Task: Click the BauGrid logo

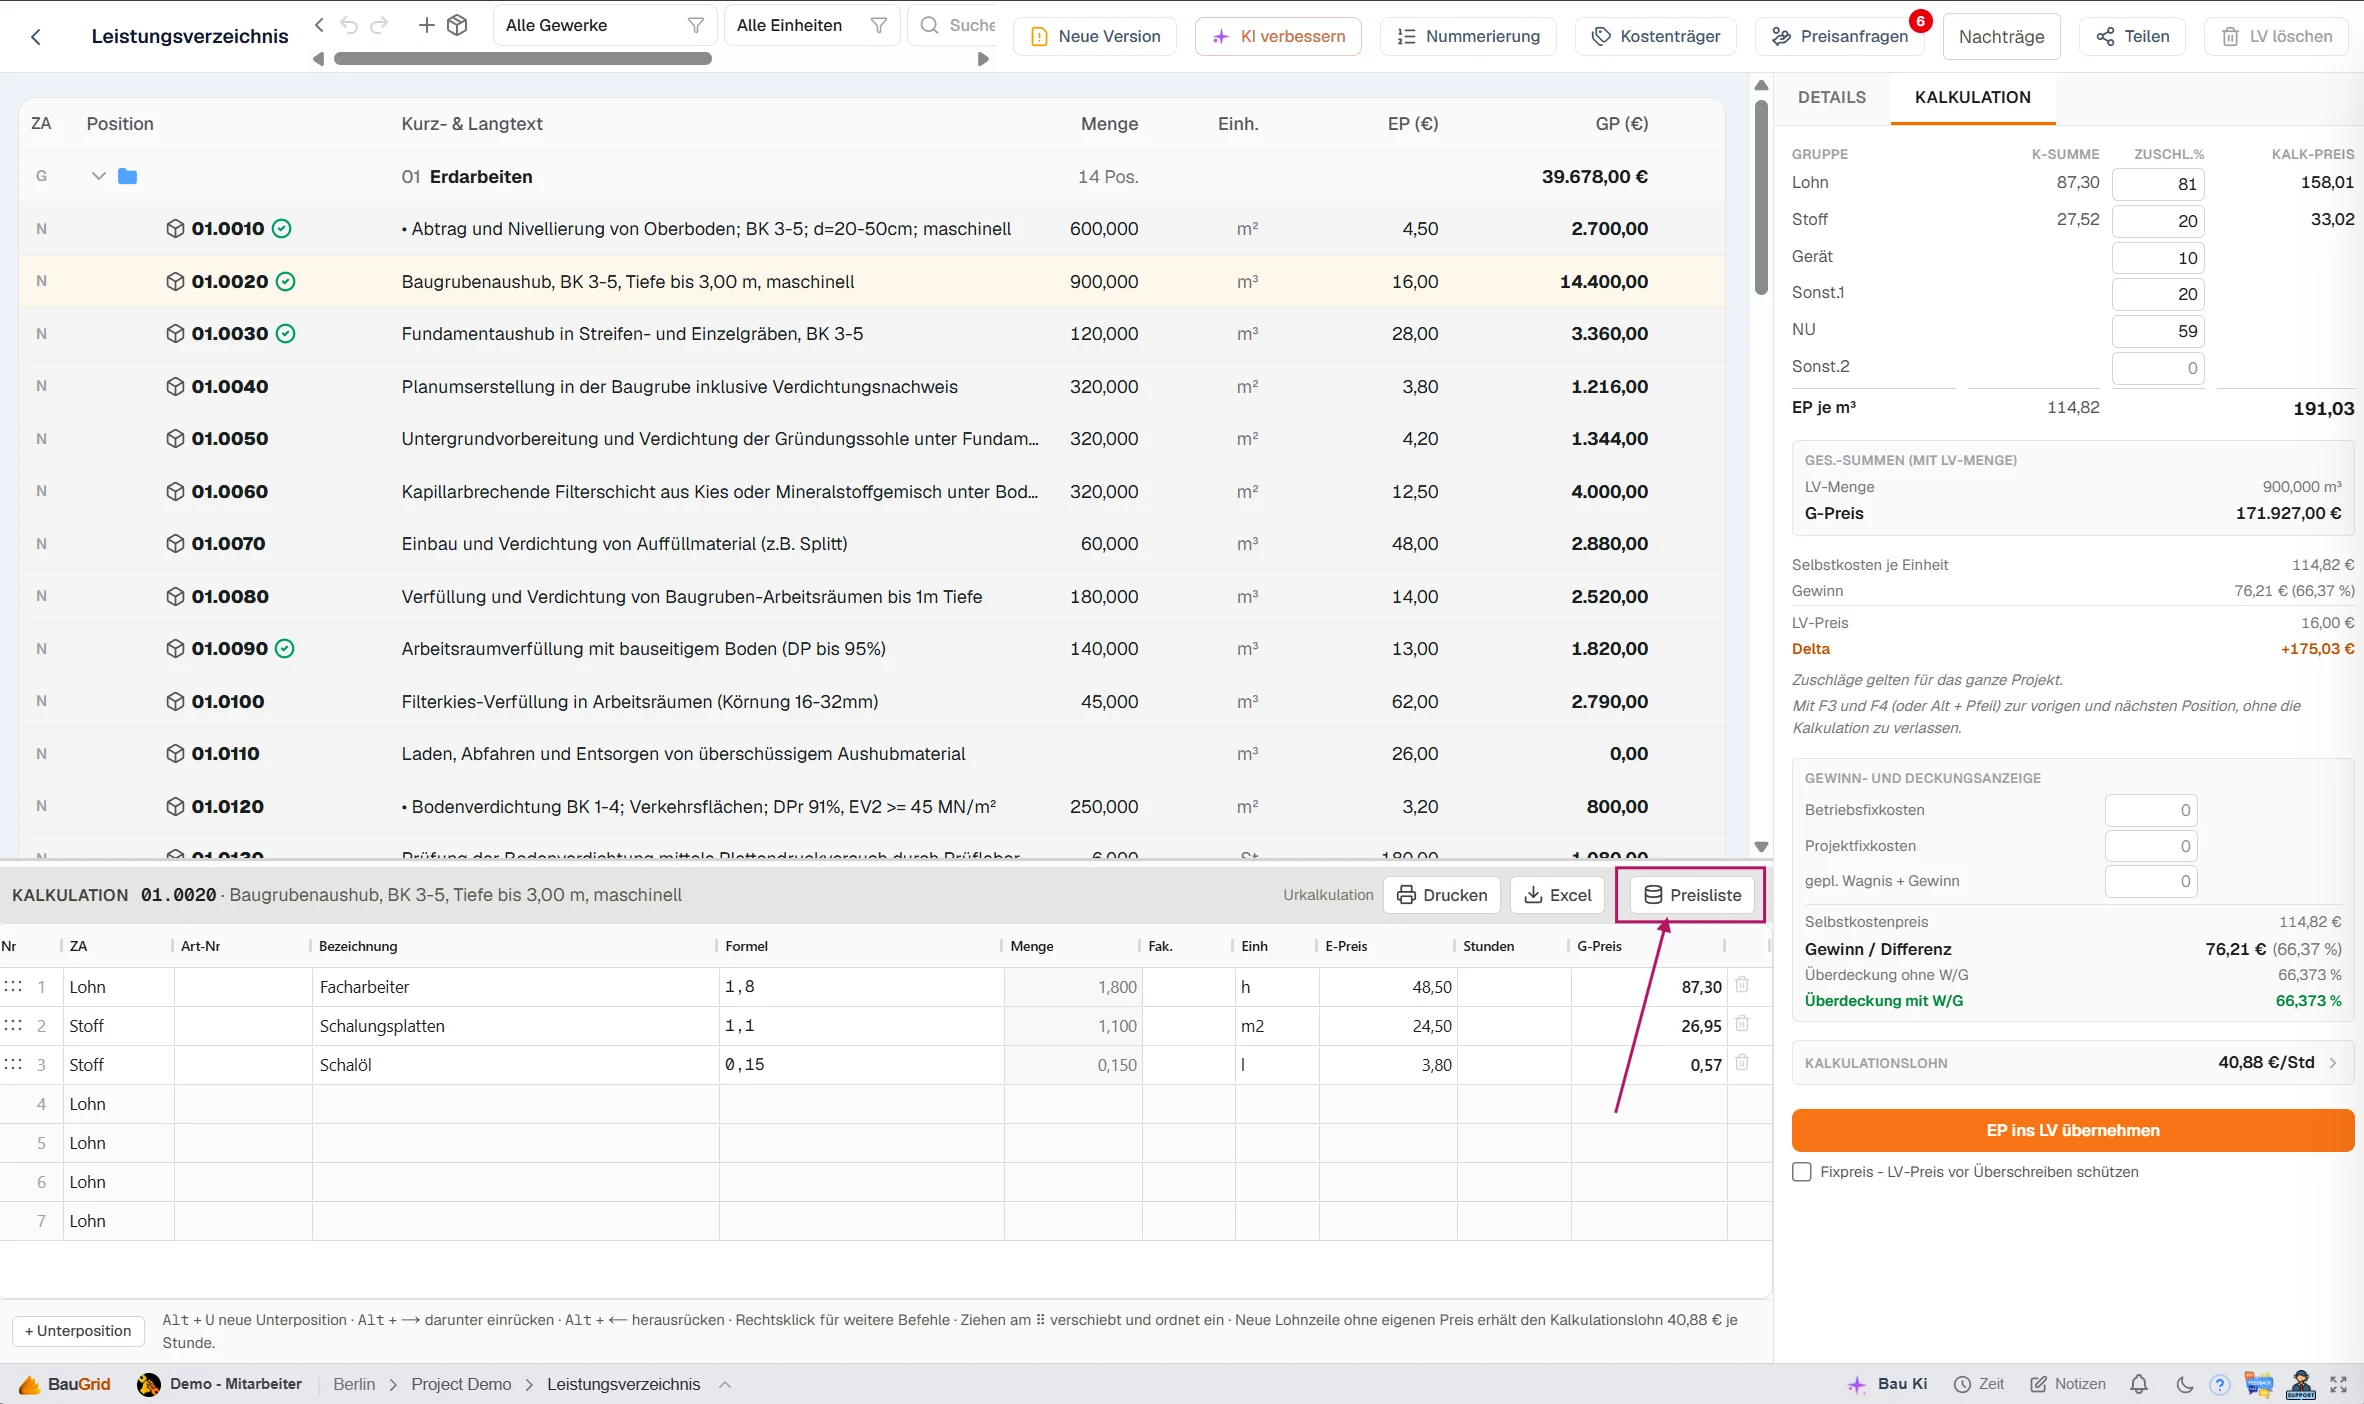Action: (x=65, y=1384)
